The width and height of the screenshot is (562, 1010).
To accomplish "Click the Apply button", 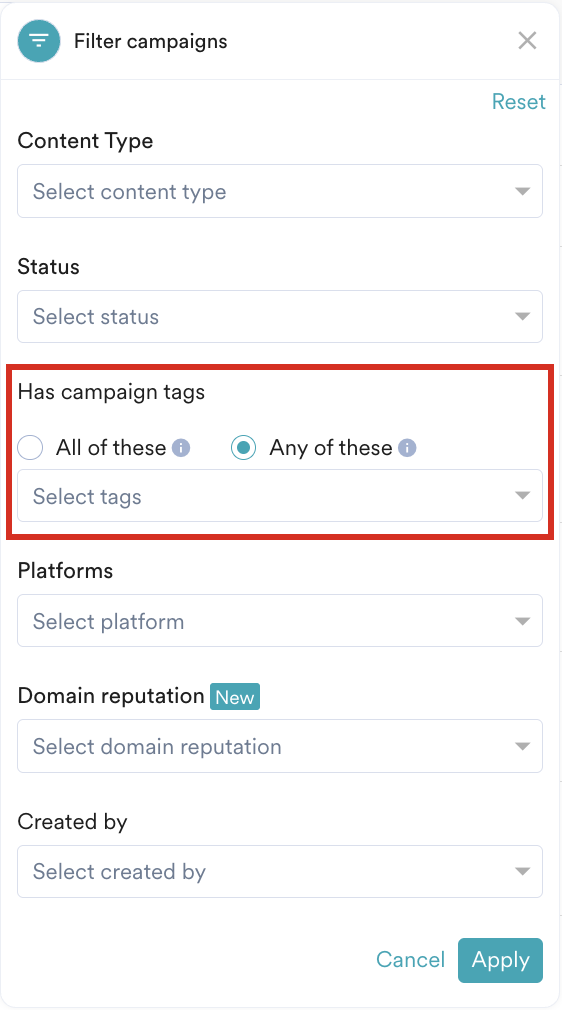I will click(x=501, y=960).
